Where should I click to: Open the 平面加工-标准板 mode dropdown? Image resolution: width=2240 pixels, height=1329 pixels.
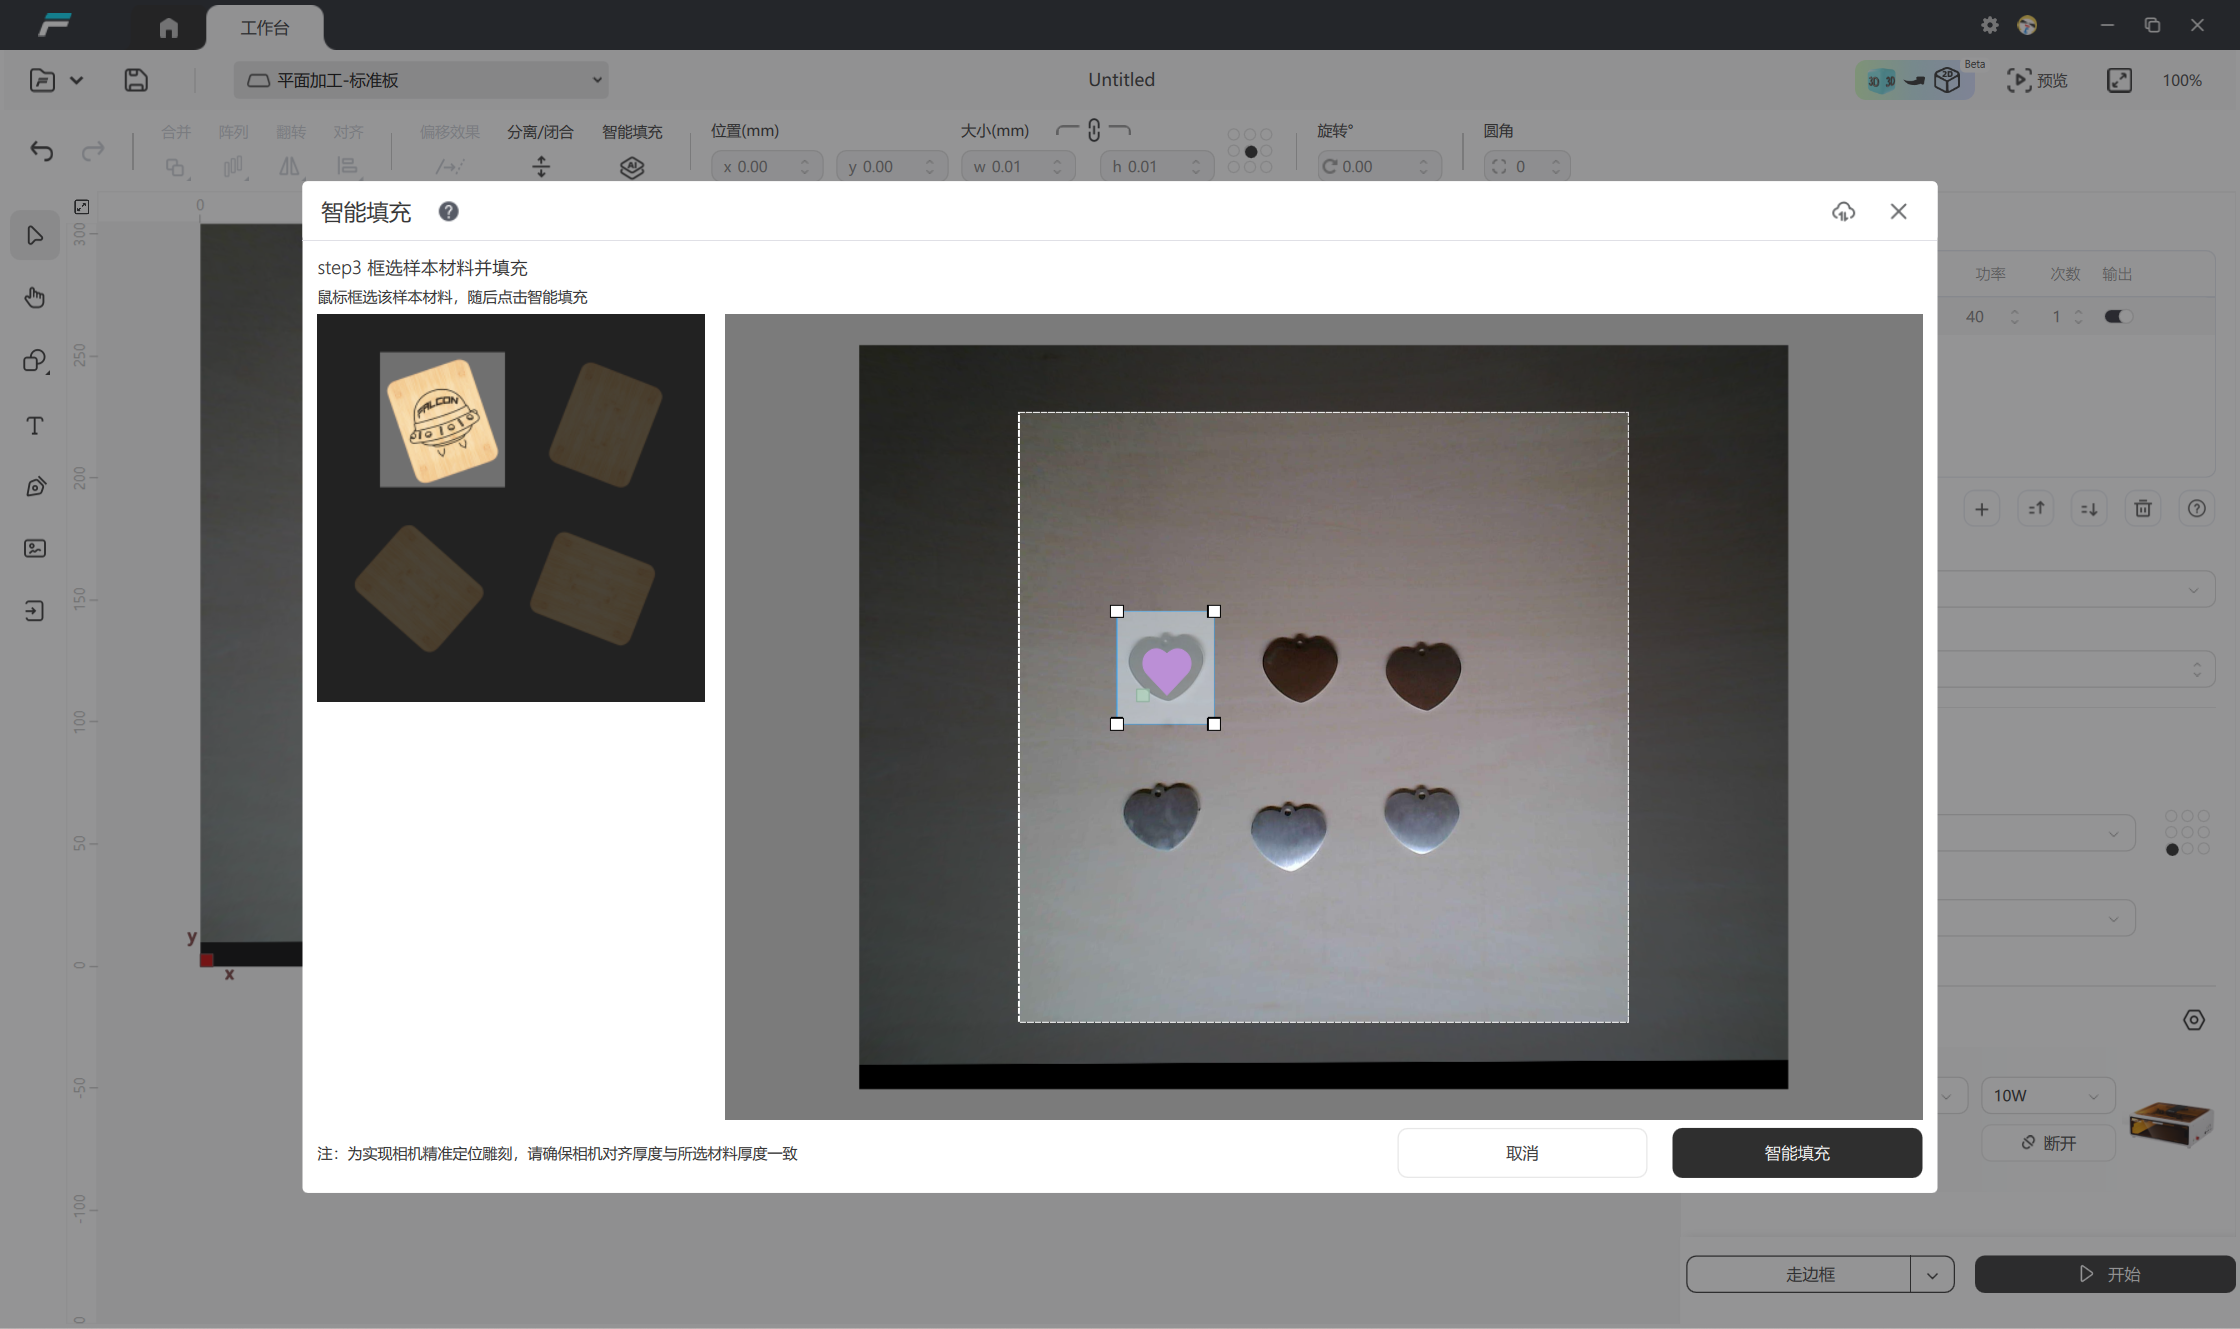point(421,80)
